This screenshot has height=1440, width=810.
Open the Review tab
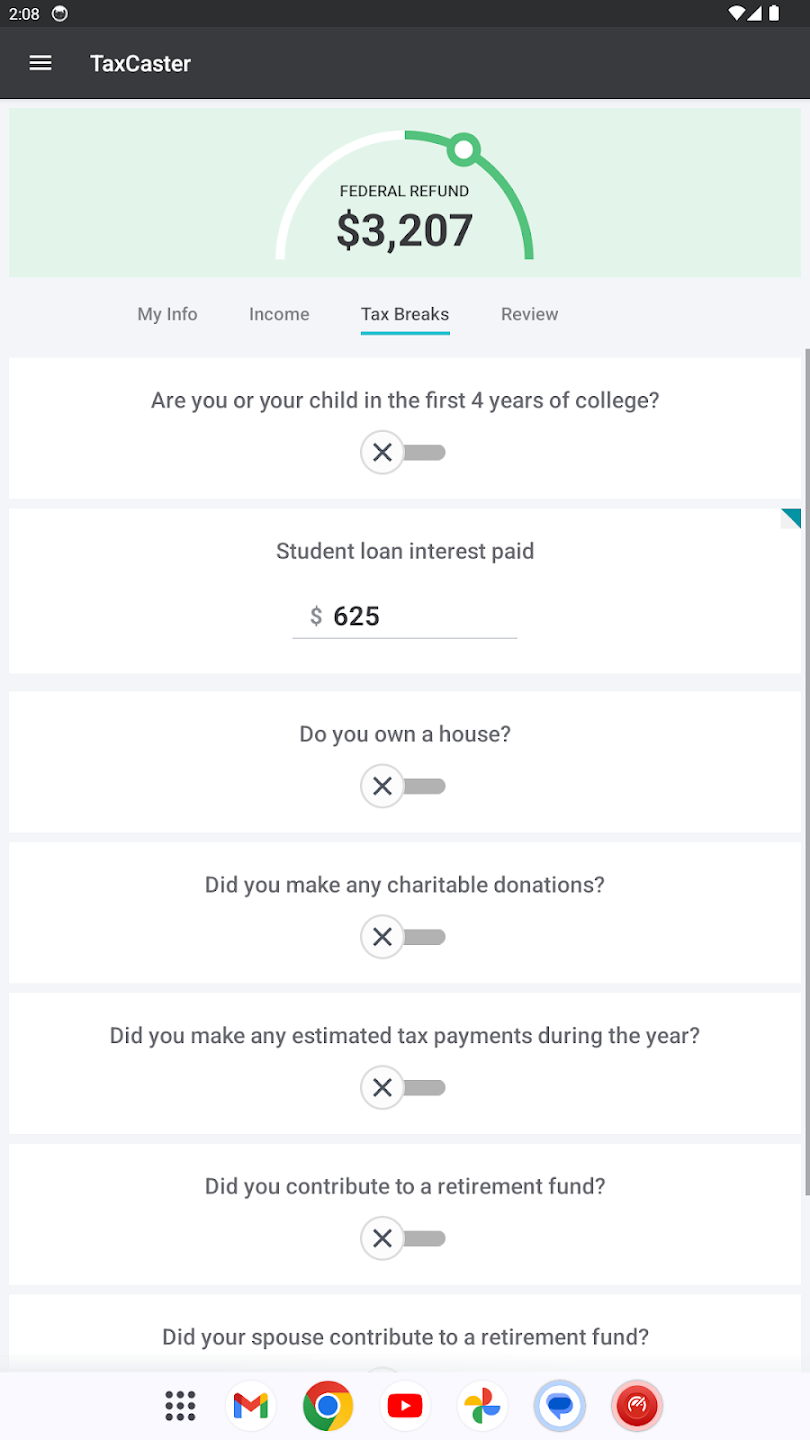(x=529, y=314)
